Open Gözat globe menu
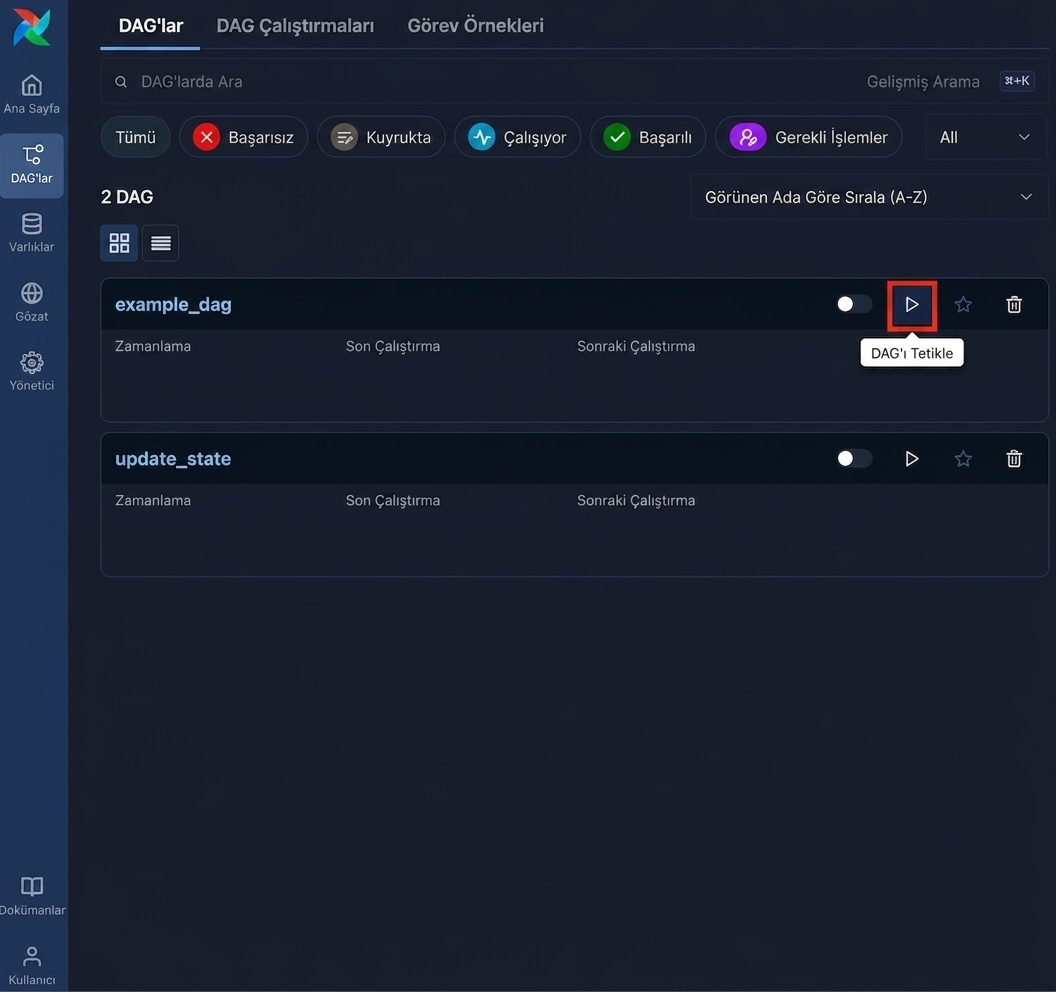This screenshot has width=1056, height=992. [32, 302]
